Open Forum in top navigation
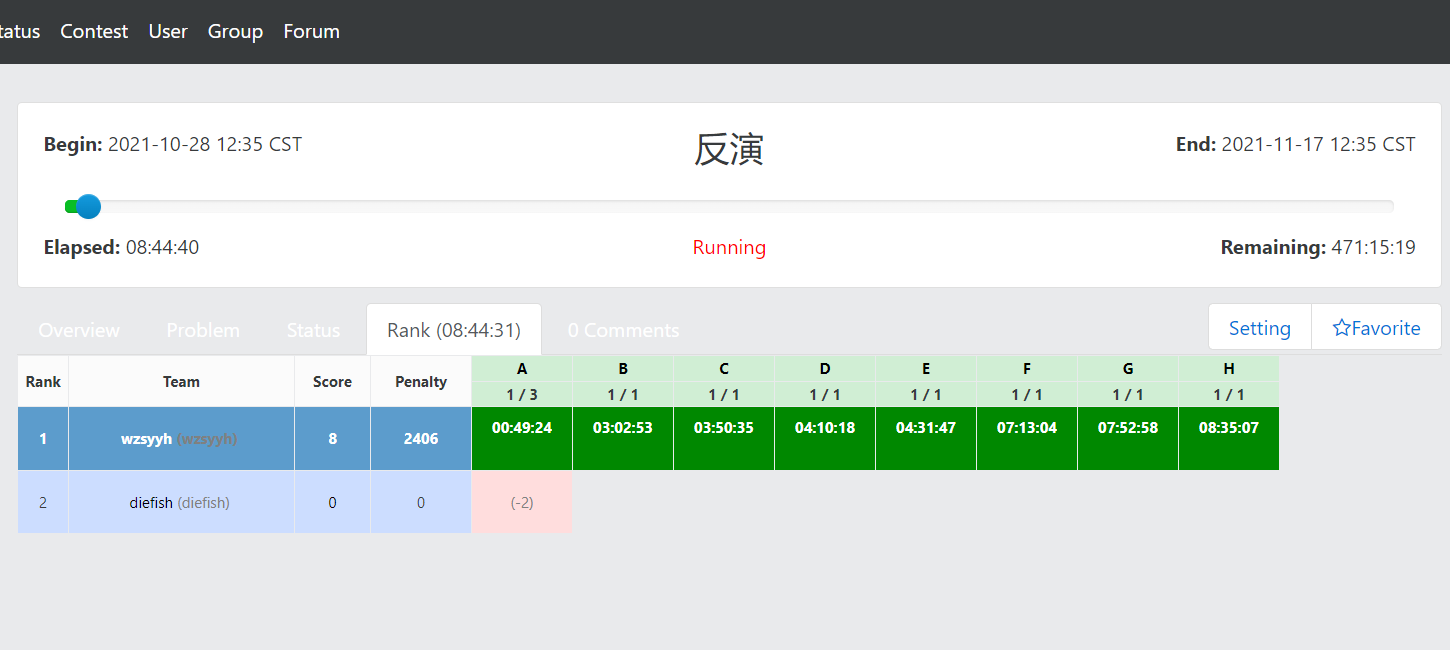This screenshot has height=650, width=1450. pos(311,31)
